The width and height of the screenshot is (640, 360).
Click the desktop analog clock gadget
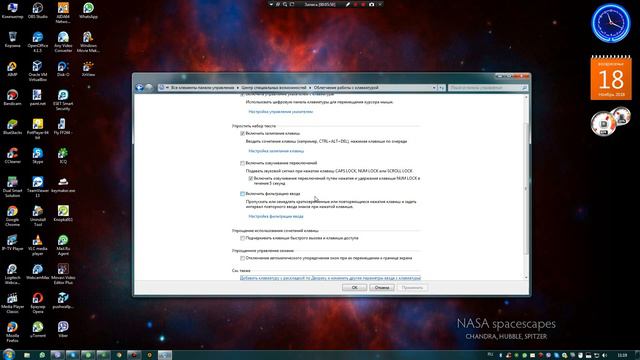point(611,23)
